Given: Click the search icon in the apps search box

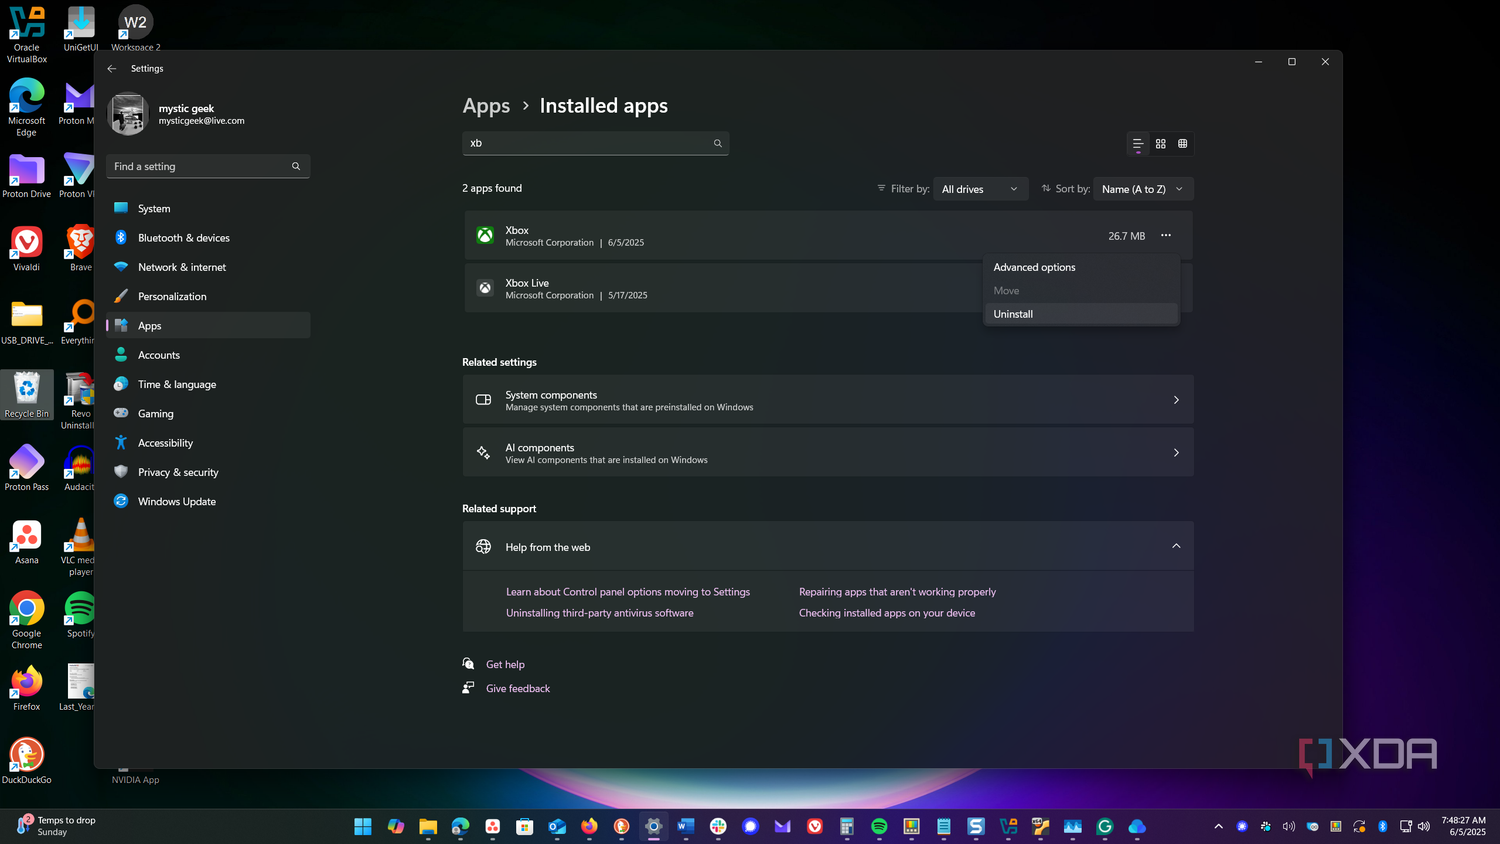Looking at the screenshot, I should point(718,143).
